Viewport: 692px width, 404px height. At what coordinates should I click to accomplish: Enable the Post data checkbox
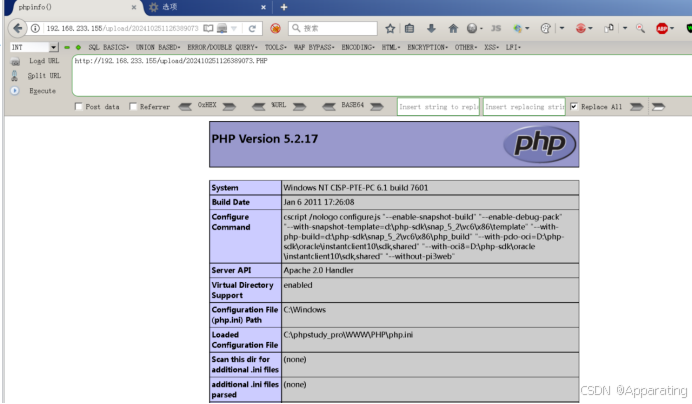(x=79, y=106)
